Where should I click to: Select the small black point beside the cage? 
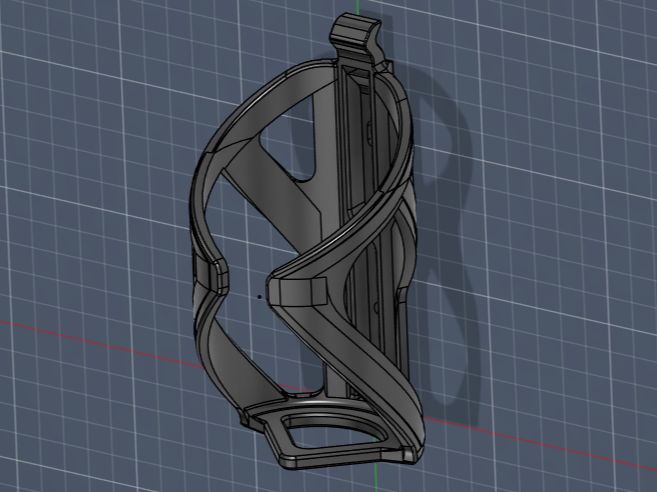click(x=259, y=297)
